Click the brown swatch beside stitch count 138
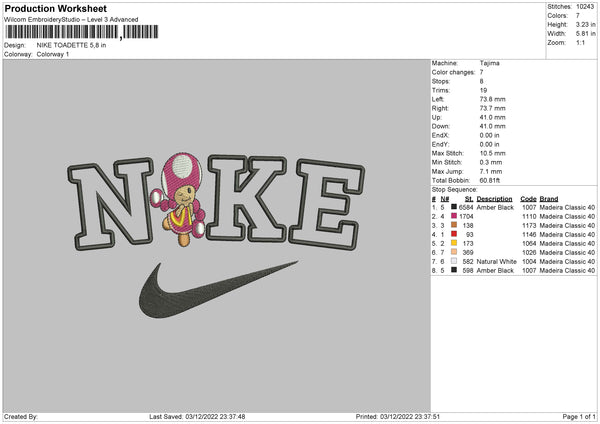The image size is (600, 424). tap(454, 225)
